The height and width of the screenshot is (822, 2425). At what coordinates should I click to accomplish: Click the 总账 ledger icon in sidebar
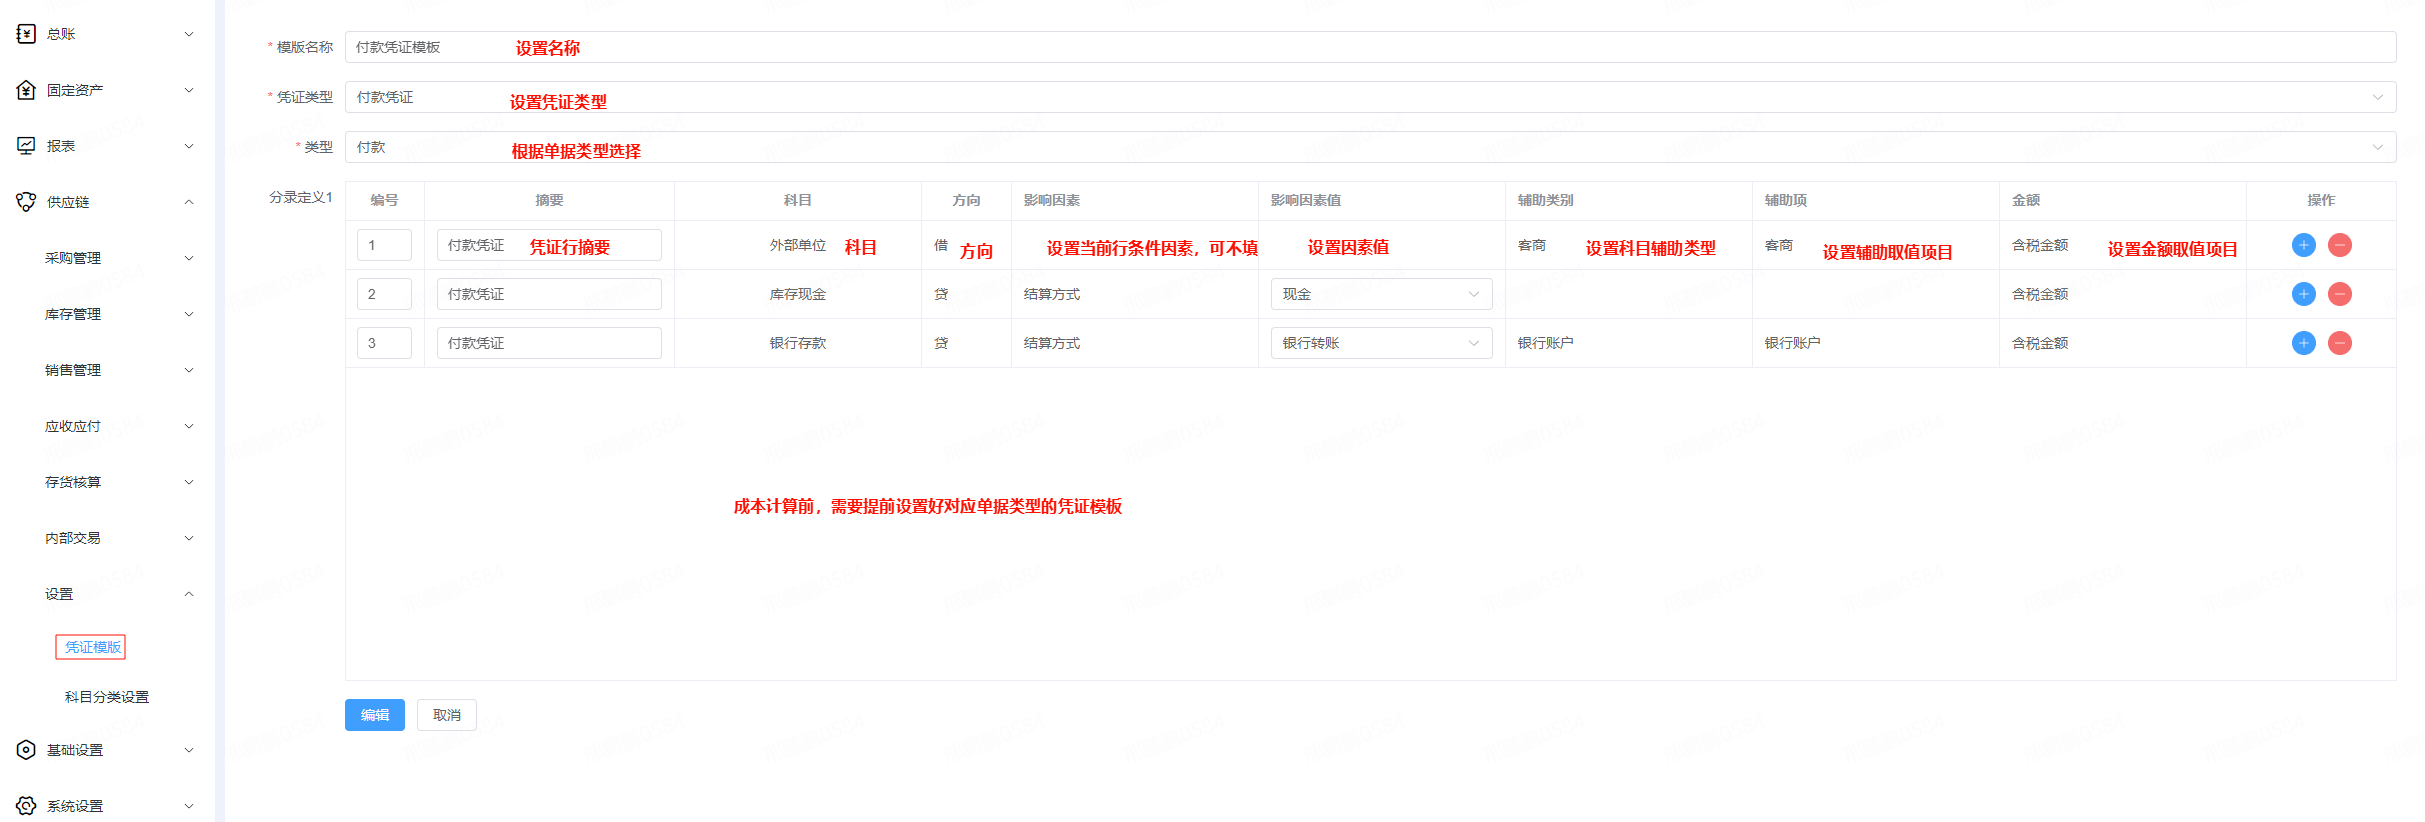(x=26, y=34)
